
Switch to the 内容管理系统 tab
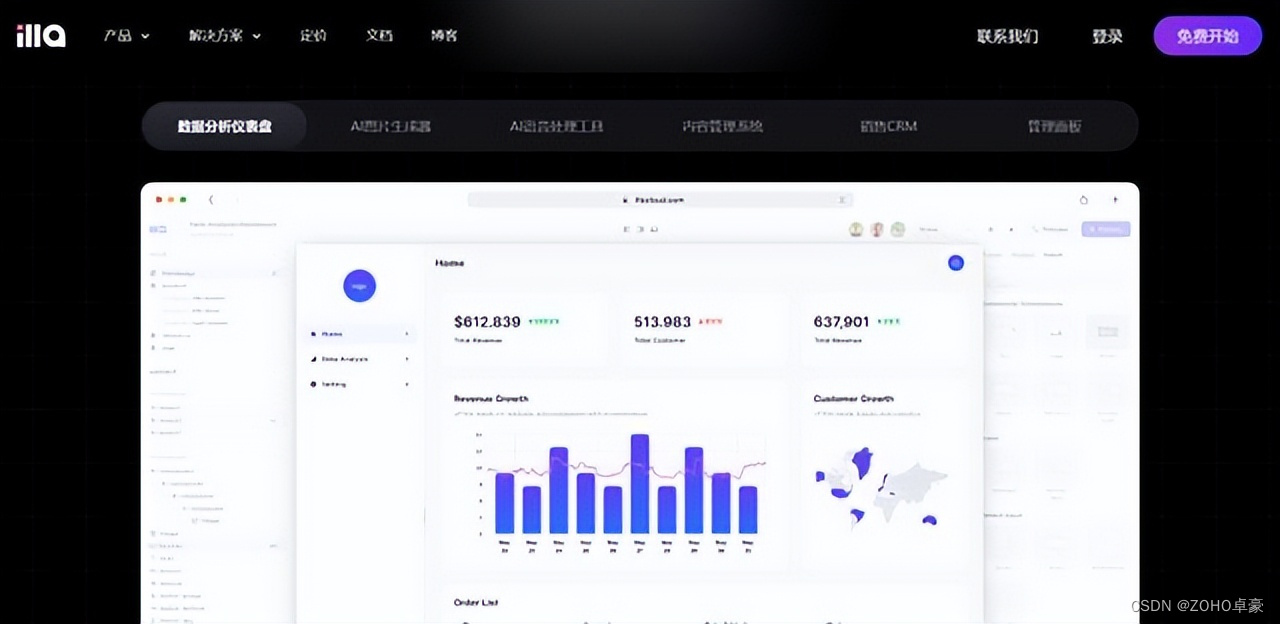723,126
